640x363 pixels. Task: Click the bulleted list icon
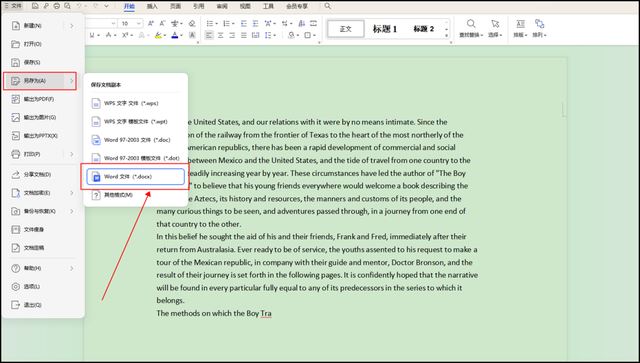tap(210, 24)
